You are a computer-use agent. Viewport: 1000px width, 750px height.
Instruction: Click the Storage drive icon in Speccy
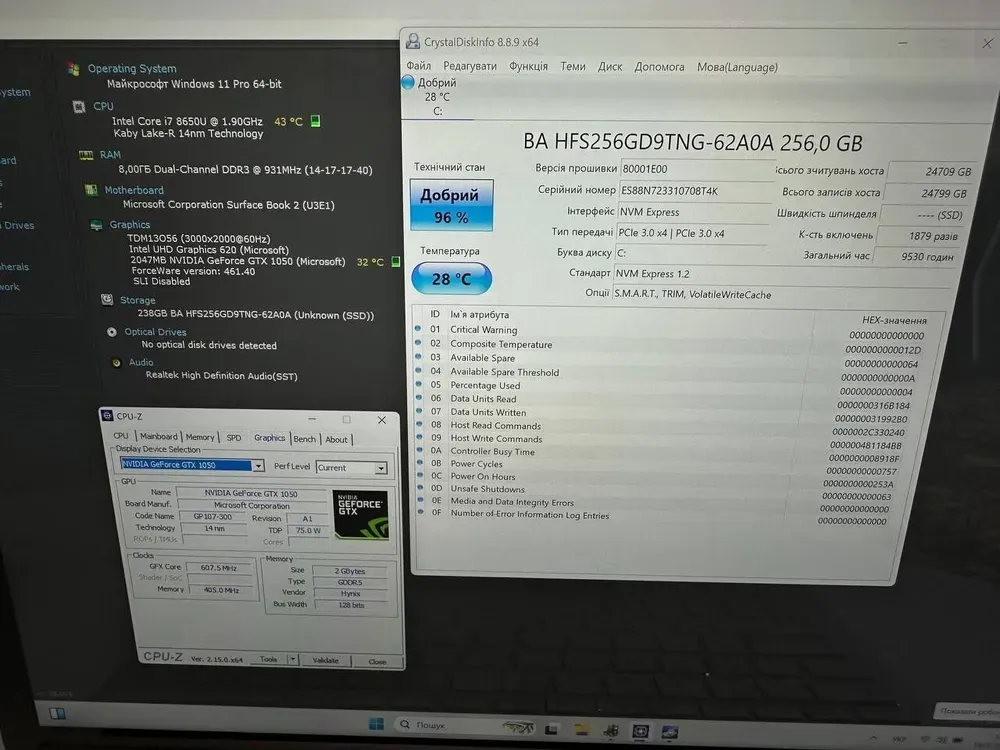click(107, 300)
